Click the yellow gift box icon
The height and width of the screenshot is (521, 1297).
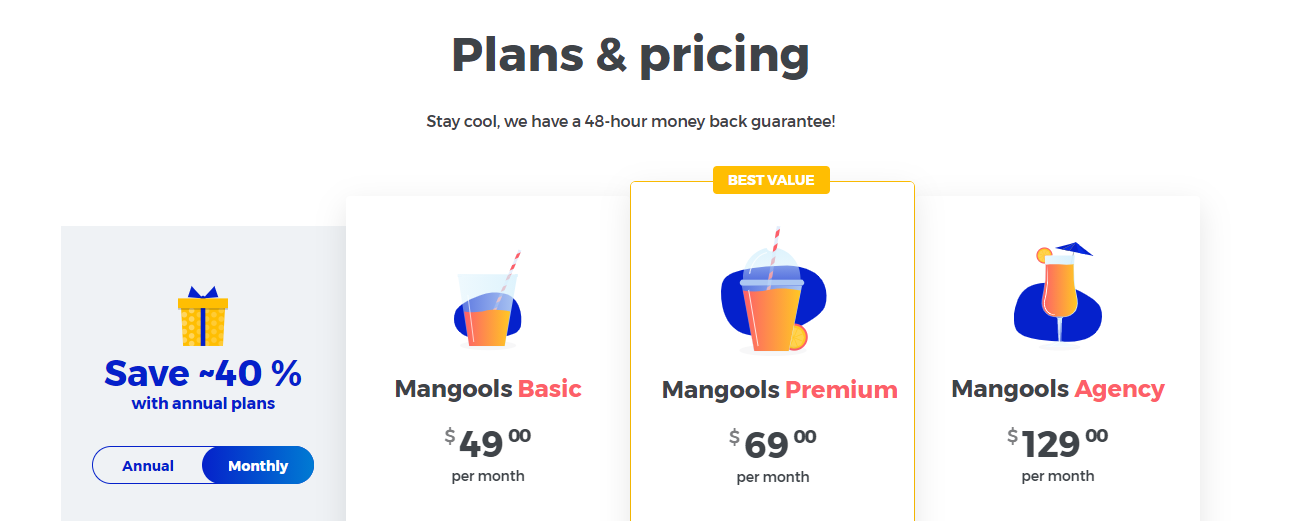click(x=203, y=316)
